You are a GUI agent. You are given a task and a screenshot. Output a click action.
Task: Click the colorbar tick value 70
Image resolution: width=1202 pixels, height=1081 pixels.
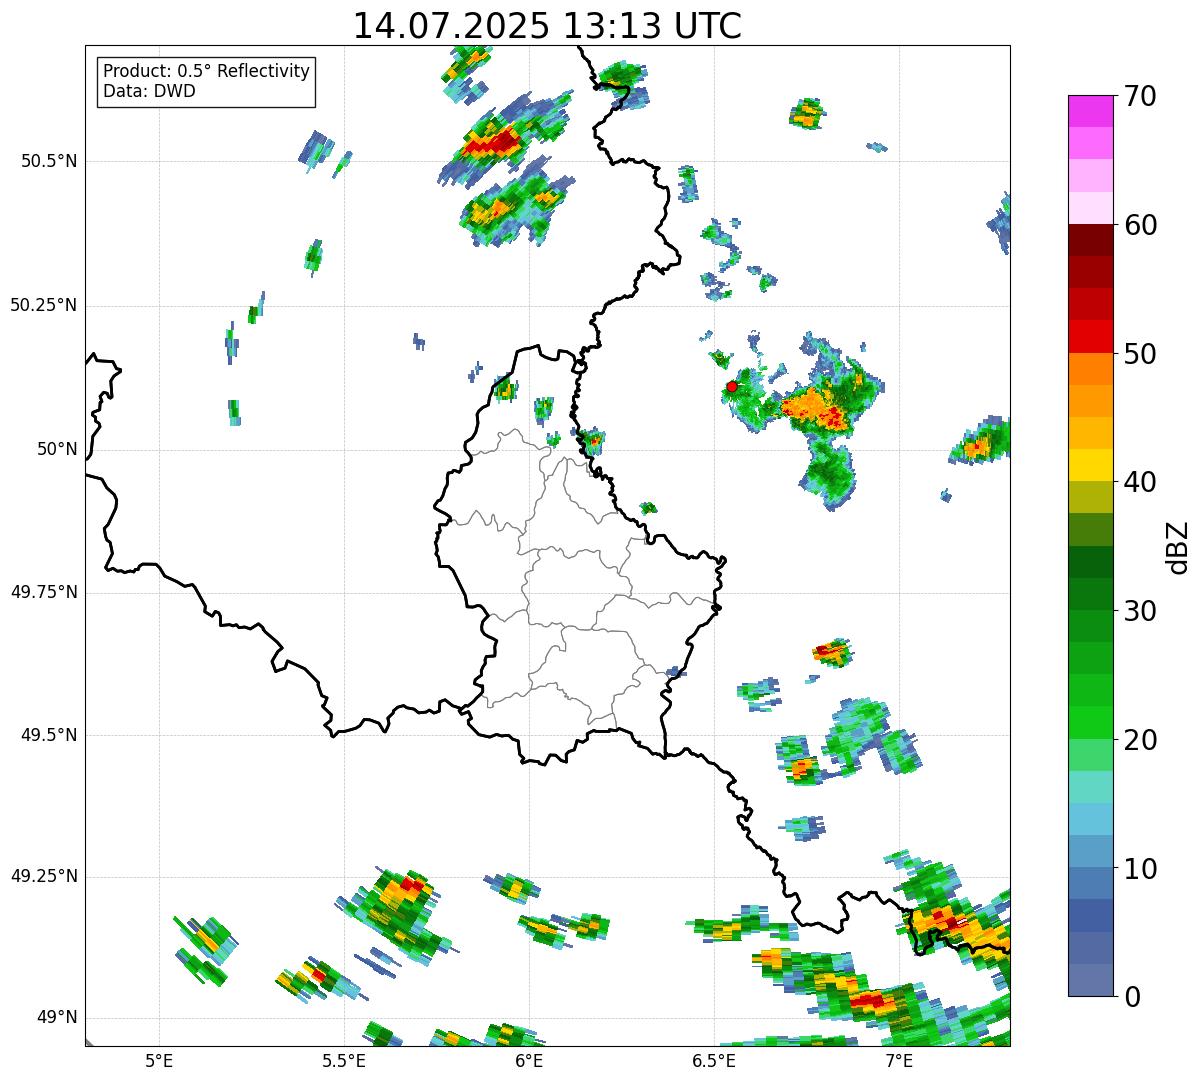[1140, 96]
